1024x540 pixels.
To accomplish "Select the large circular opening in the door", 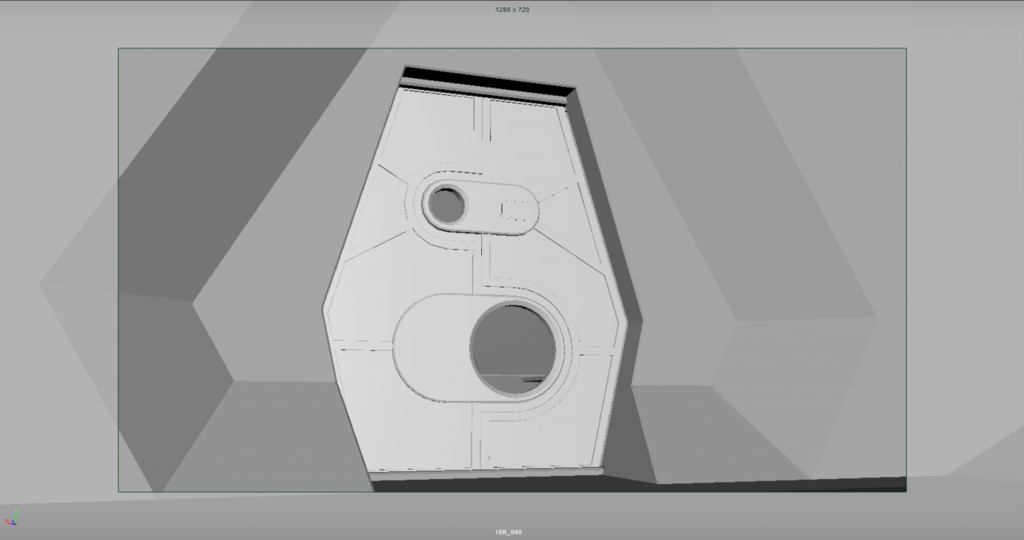I will [x=512, y=348].
